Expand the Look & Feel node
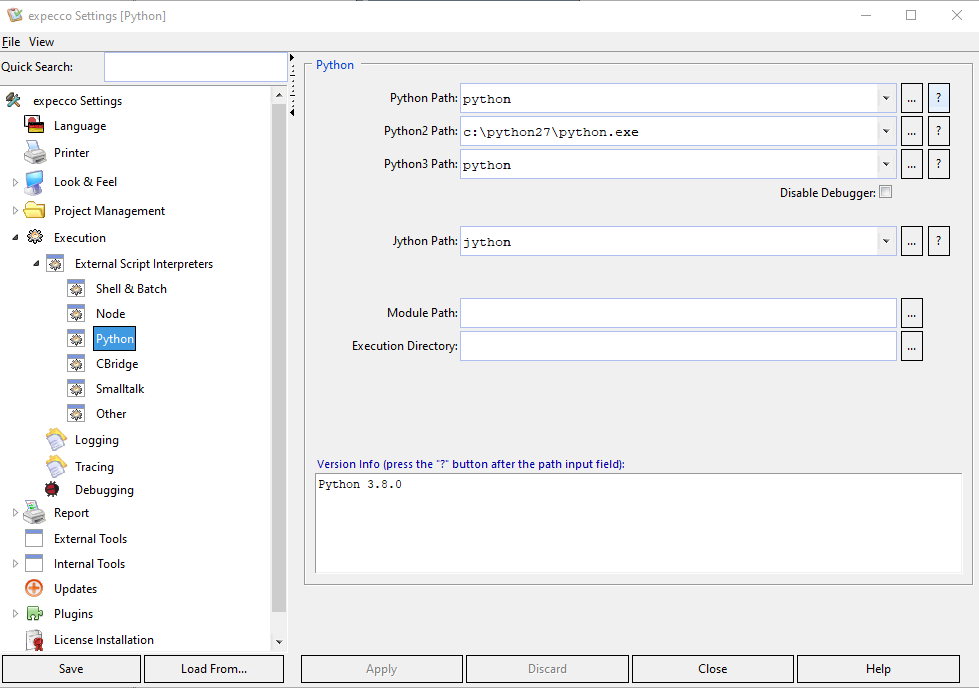Image resolution: width=979 pixels, height=688 pixels. (15, 182)
